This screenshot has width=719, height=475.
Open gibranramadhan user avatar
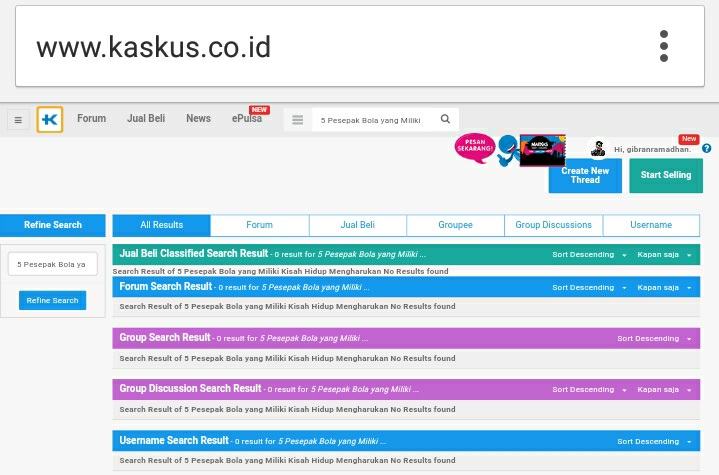coord(598,148)
